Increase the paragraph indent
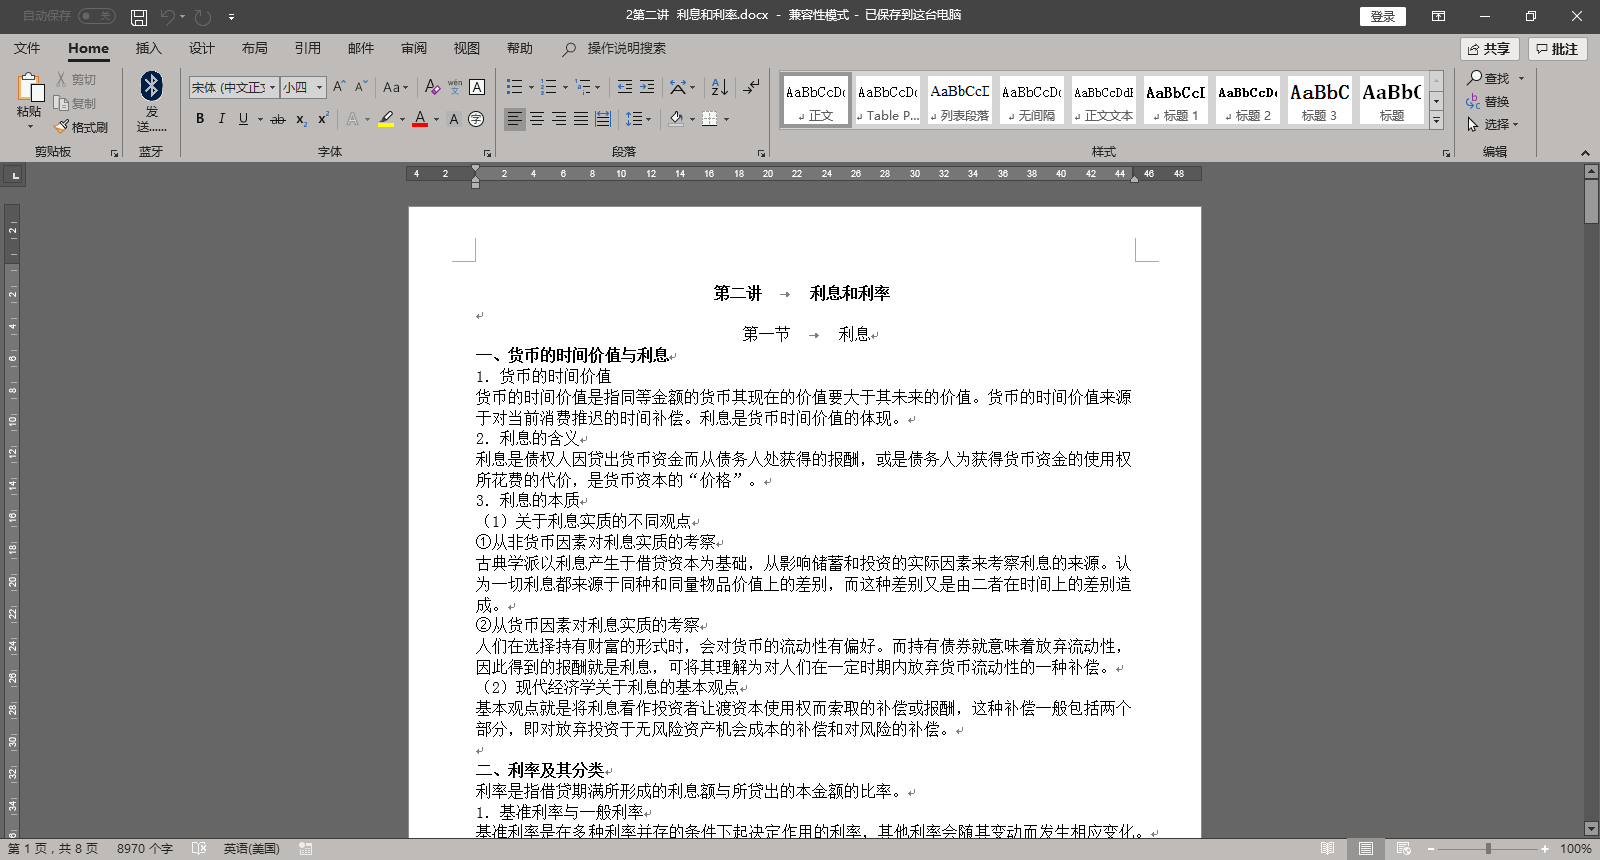 coord(647,87)
